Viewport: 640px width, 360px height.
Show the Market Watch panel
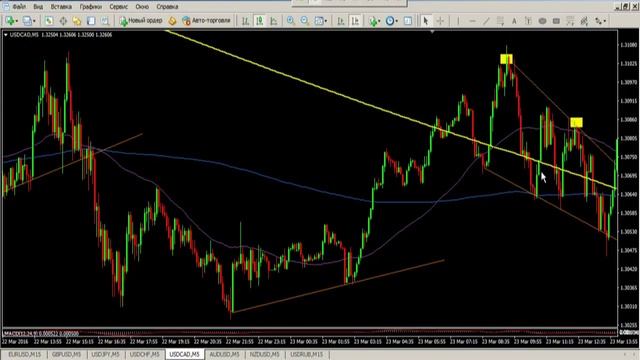point(49,21)
